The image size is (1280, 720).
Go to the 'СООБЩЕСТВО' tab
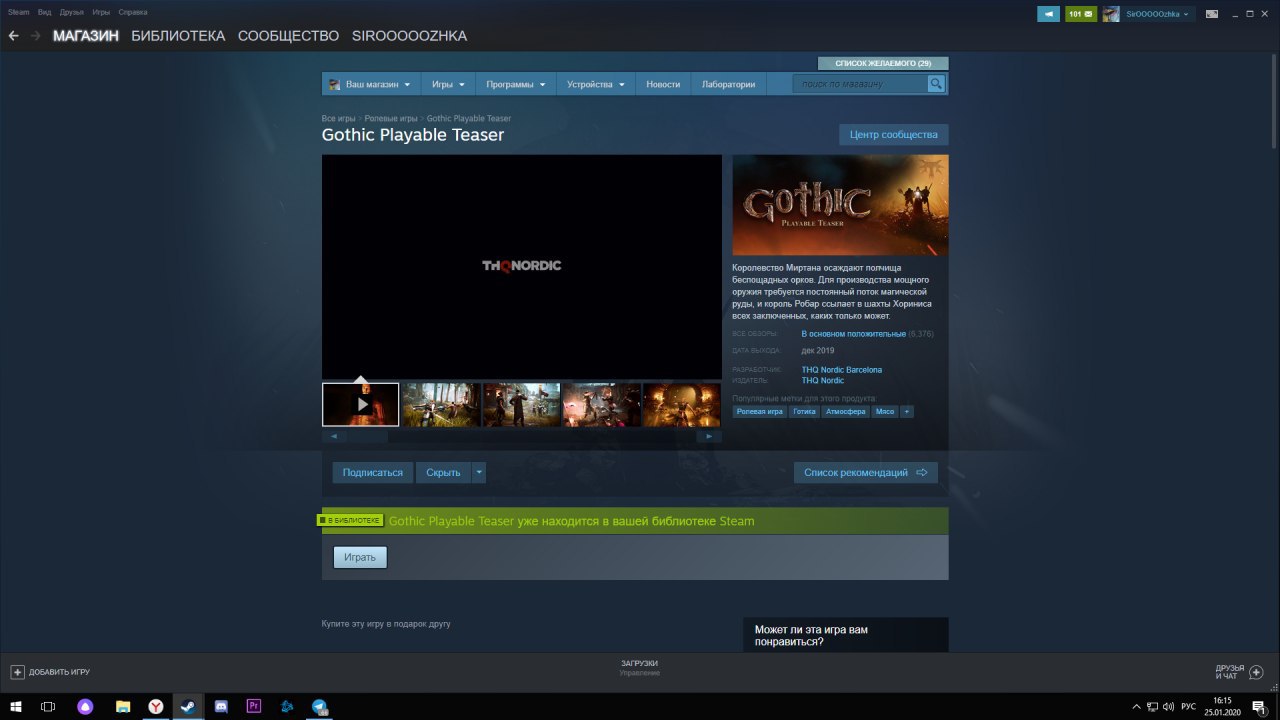pyautogui.click(x=288, y=36)
